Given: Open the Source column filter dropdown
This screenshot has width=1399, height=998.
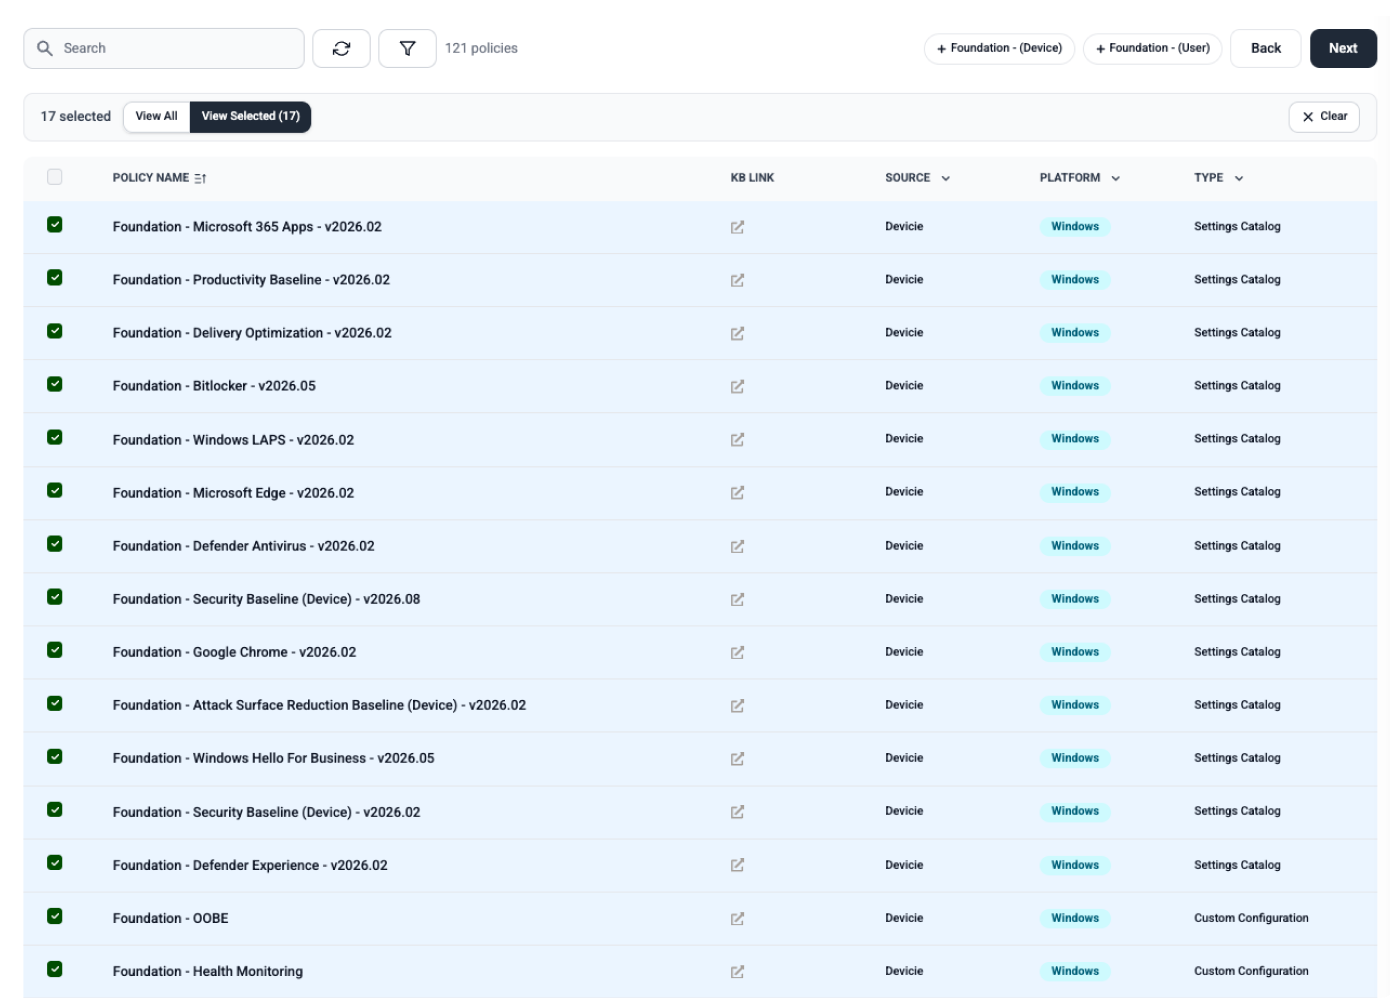Looking at the screenshot, I should pos(945,178).
